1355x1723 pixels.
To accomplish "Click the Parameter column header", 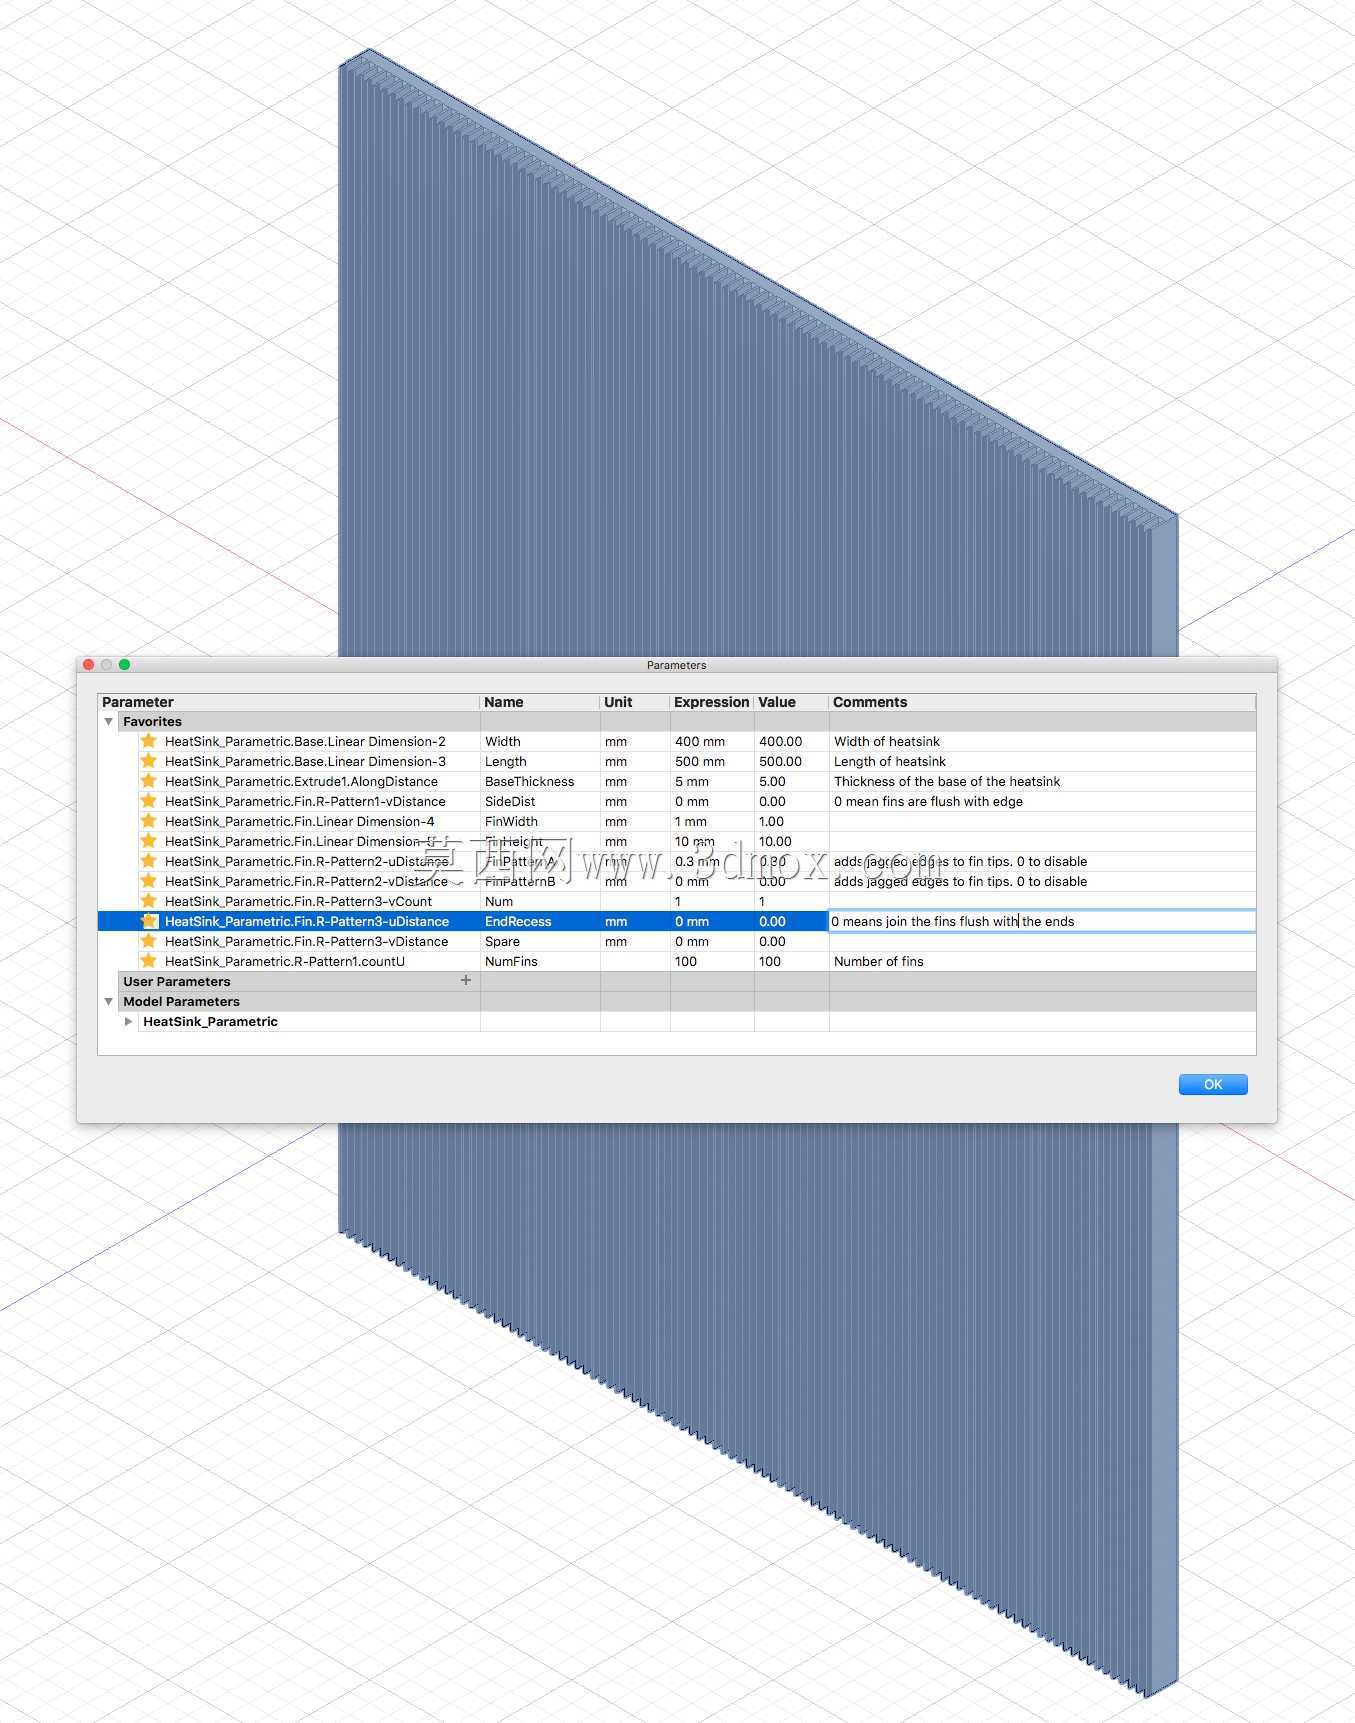I will coord(288,702).
